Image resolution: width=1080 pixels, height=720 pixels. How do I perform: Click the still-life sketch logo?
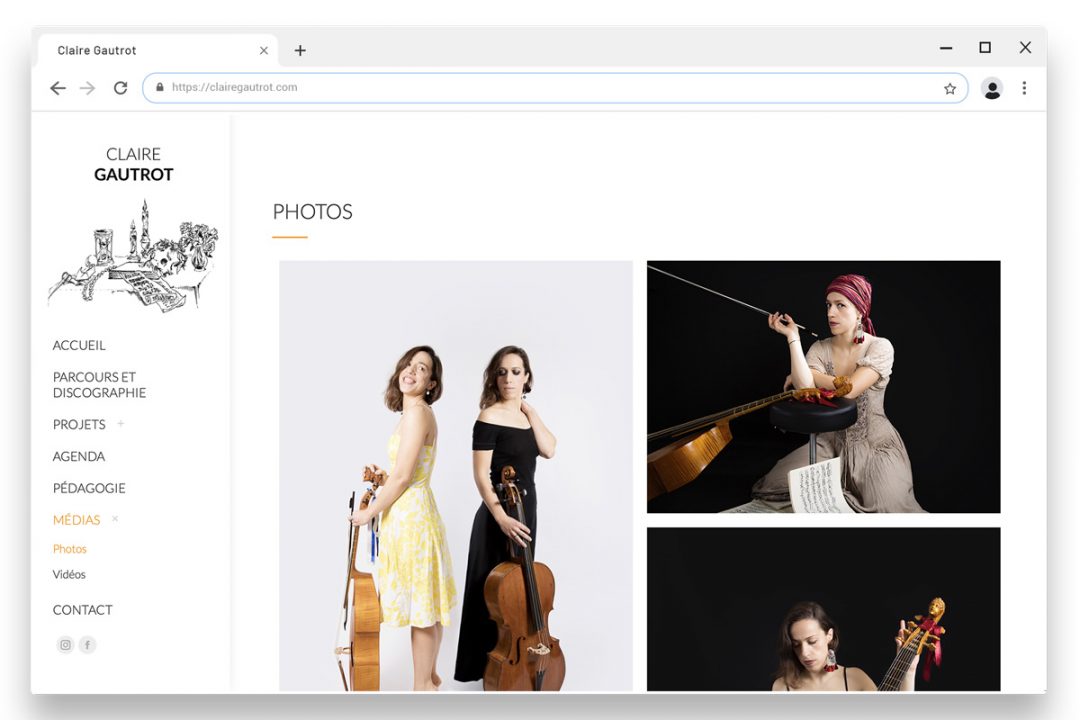click(x=133, y=254)
